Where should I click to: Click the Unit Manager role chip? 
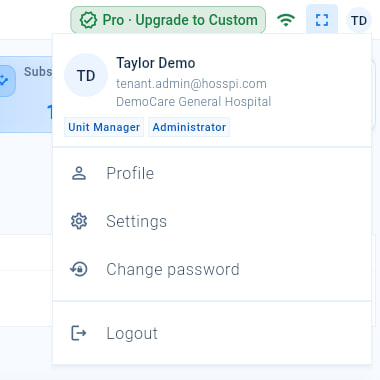104,127
